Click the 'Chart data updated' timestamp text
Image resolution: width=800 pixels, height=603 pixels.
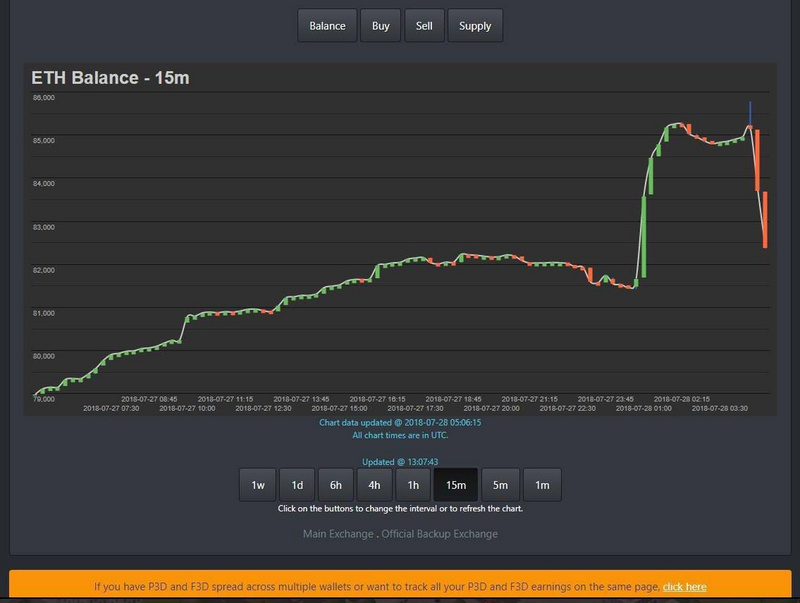pos(400,423)
